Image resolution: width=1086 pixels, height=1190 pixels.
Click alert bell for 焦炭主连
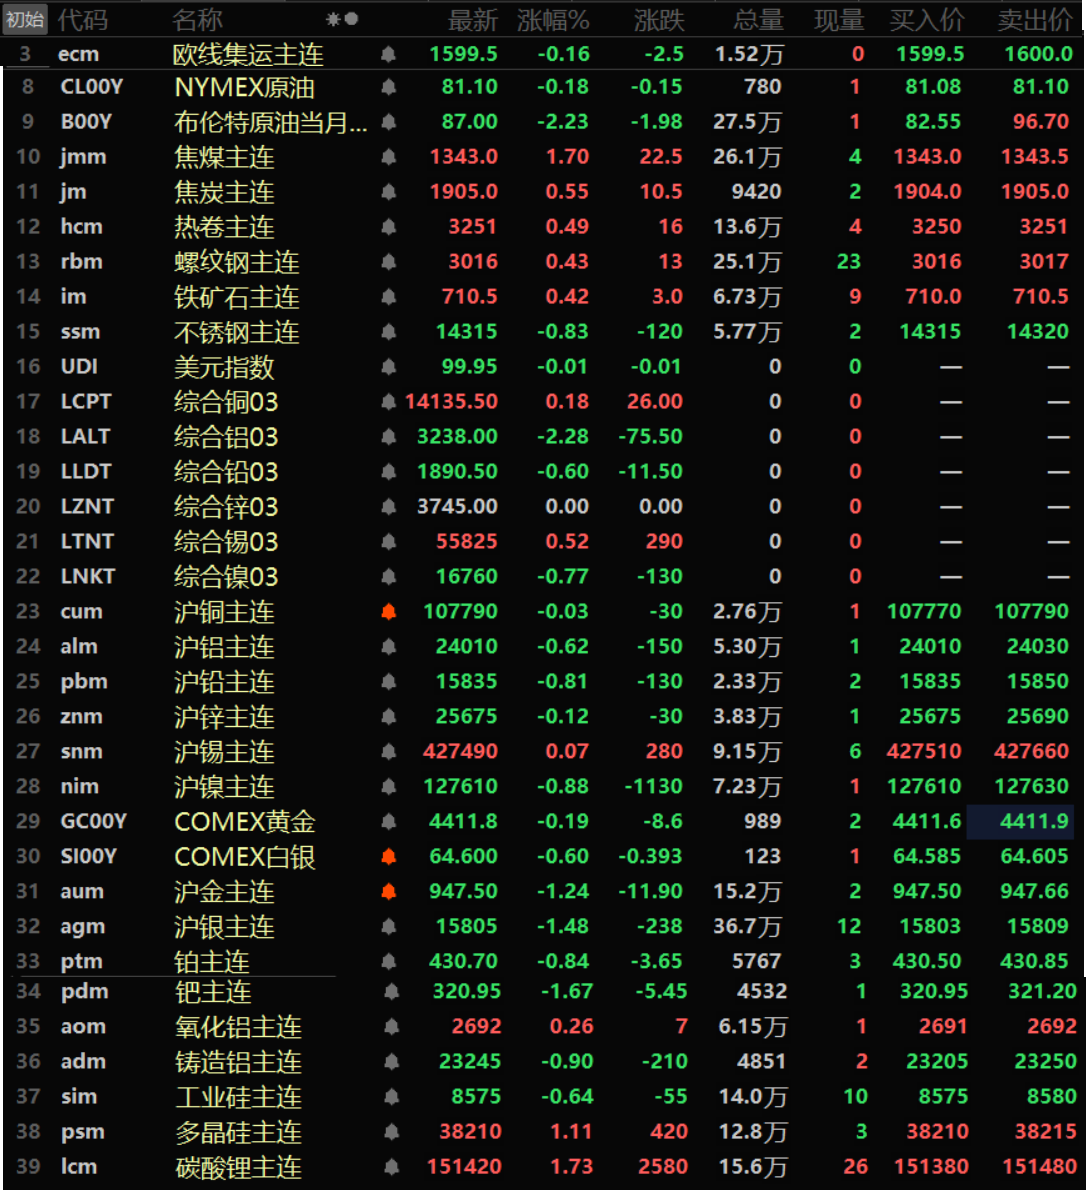click(389, 192)
